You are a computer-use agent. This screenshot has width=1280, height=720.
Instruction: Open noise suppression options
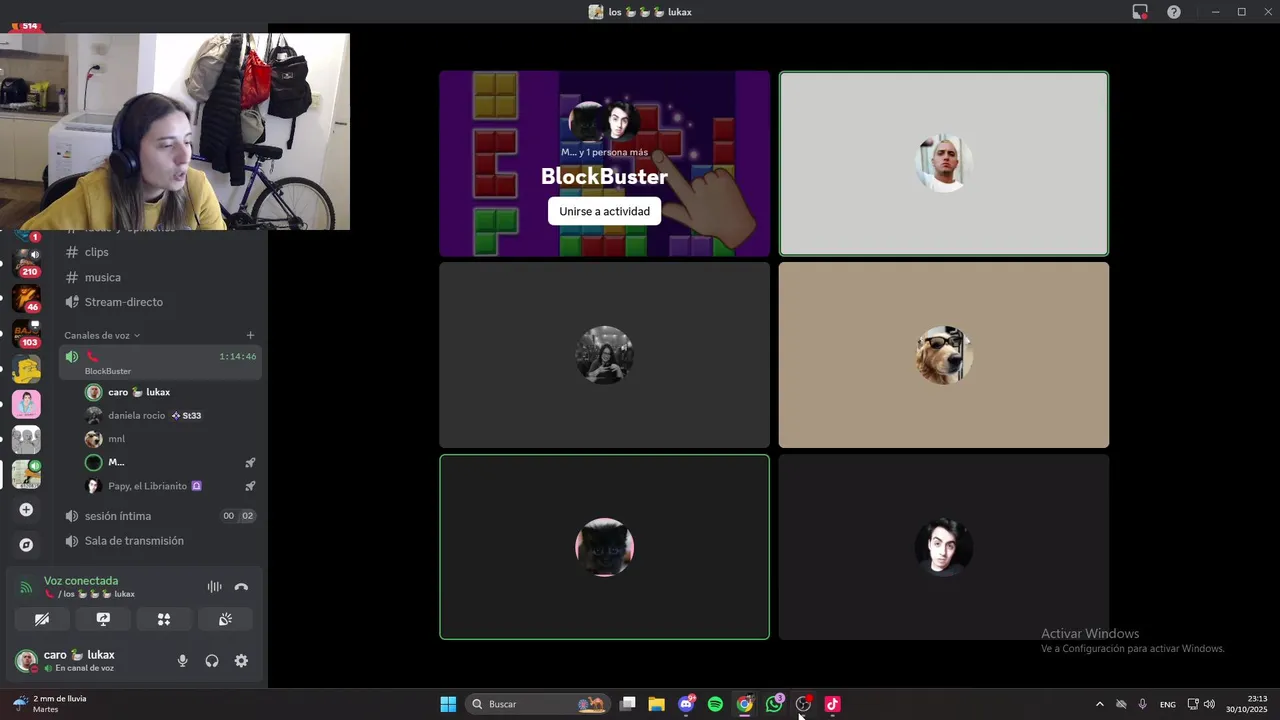click(214, 587)
